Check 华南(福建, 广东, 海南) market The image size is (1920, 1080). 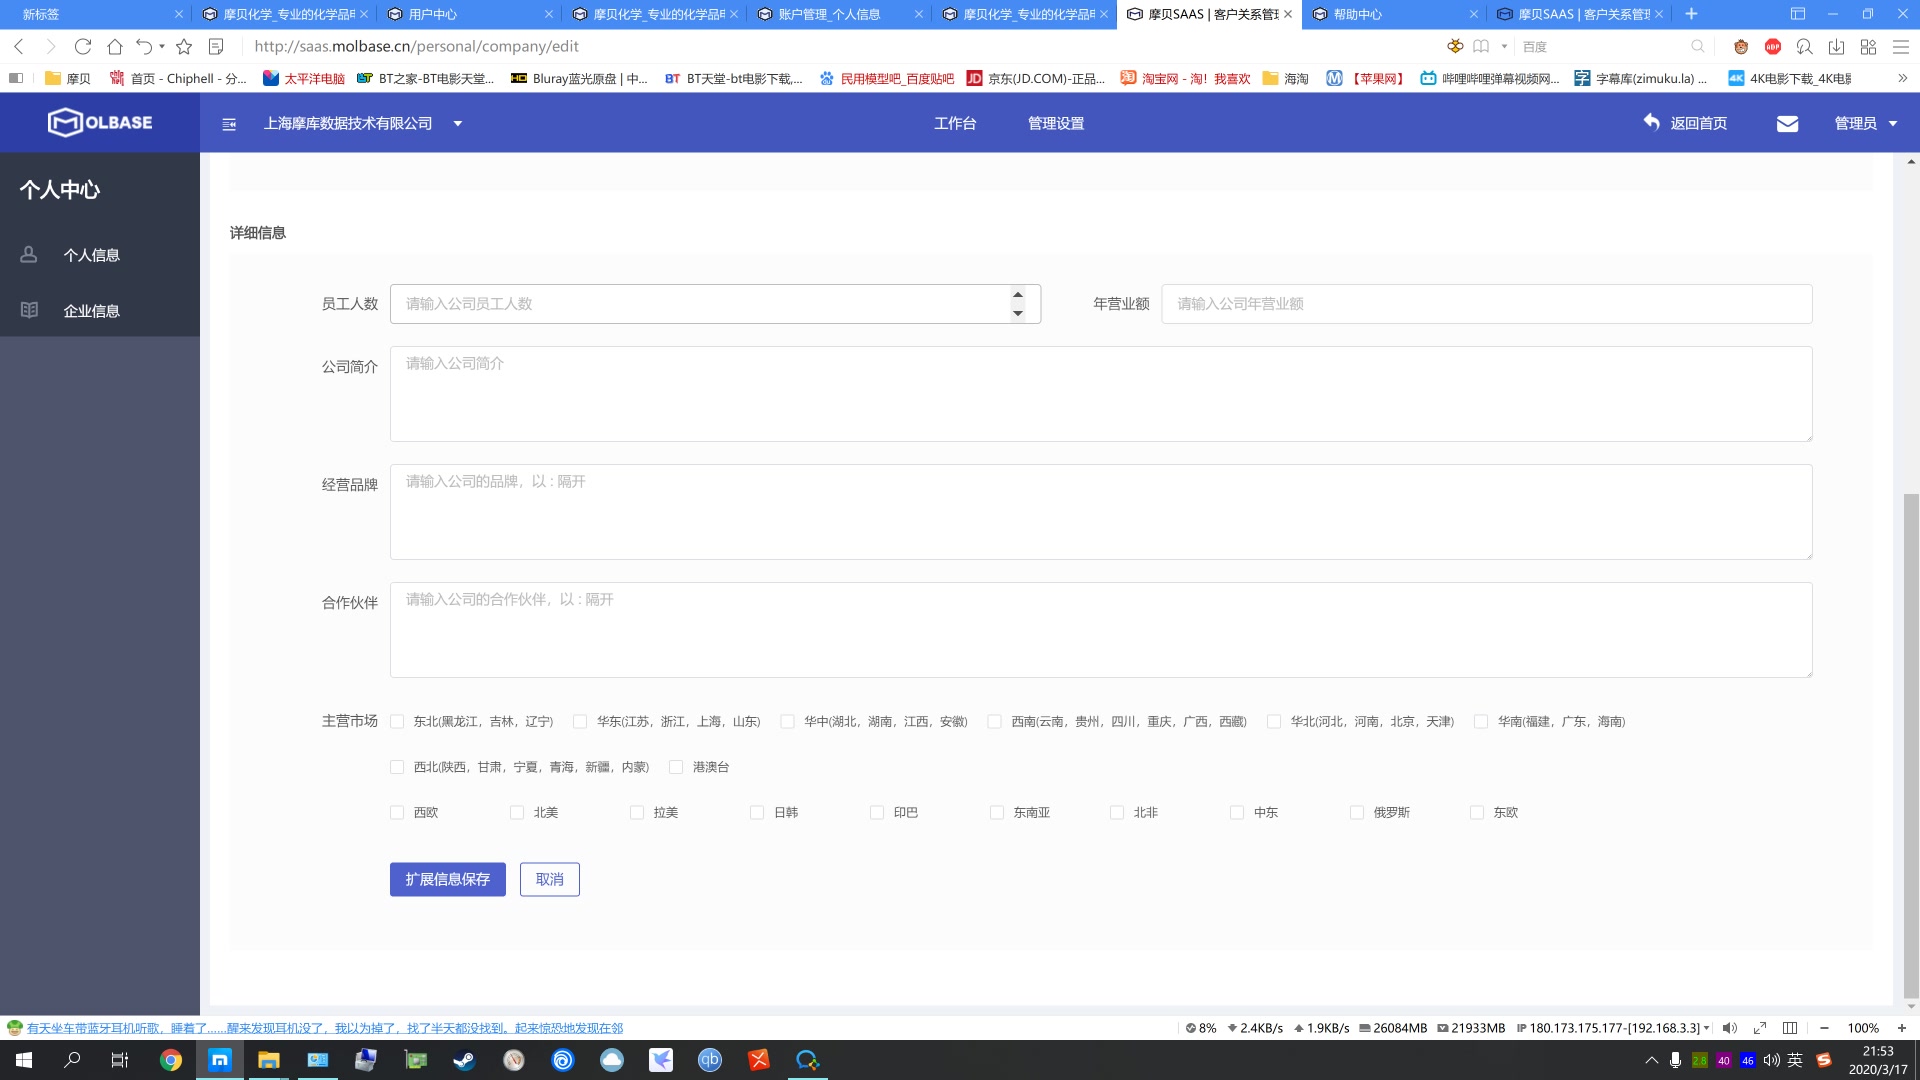[x=1481, y=721]
